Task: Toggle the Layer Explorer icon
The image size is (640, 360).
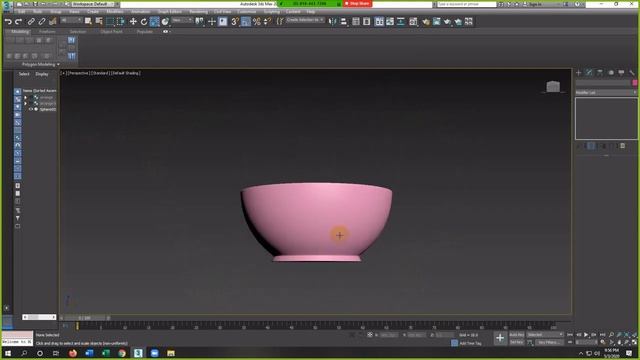Action: [367, 22]
